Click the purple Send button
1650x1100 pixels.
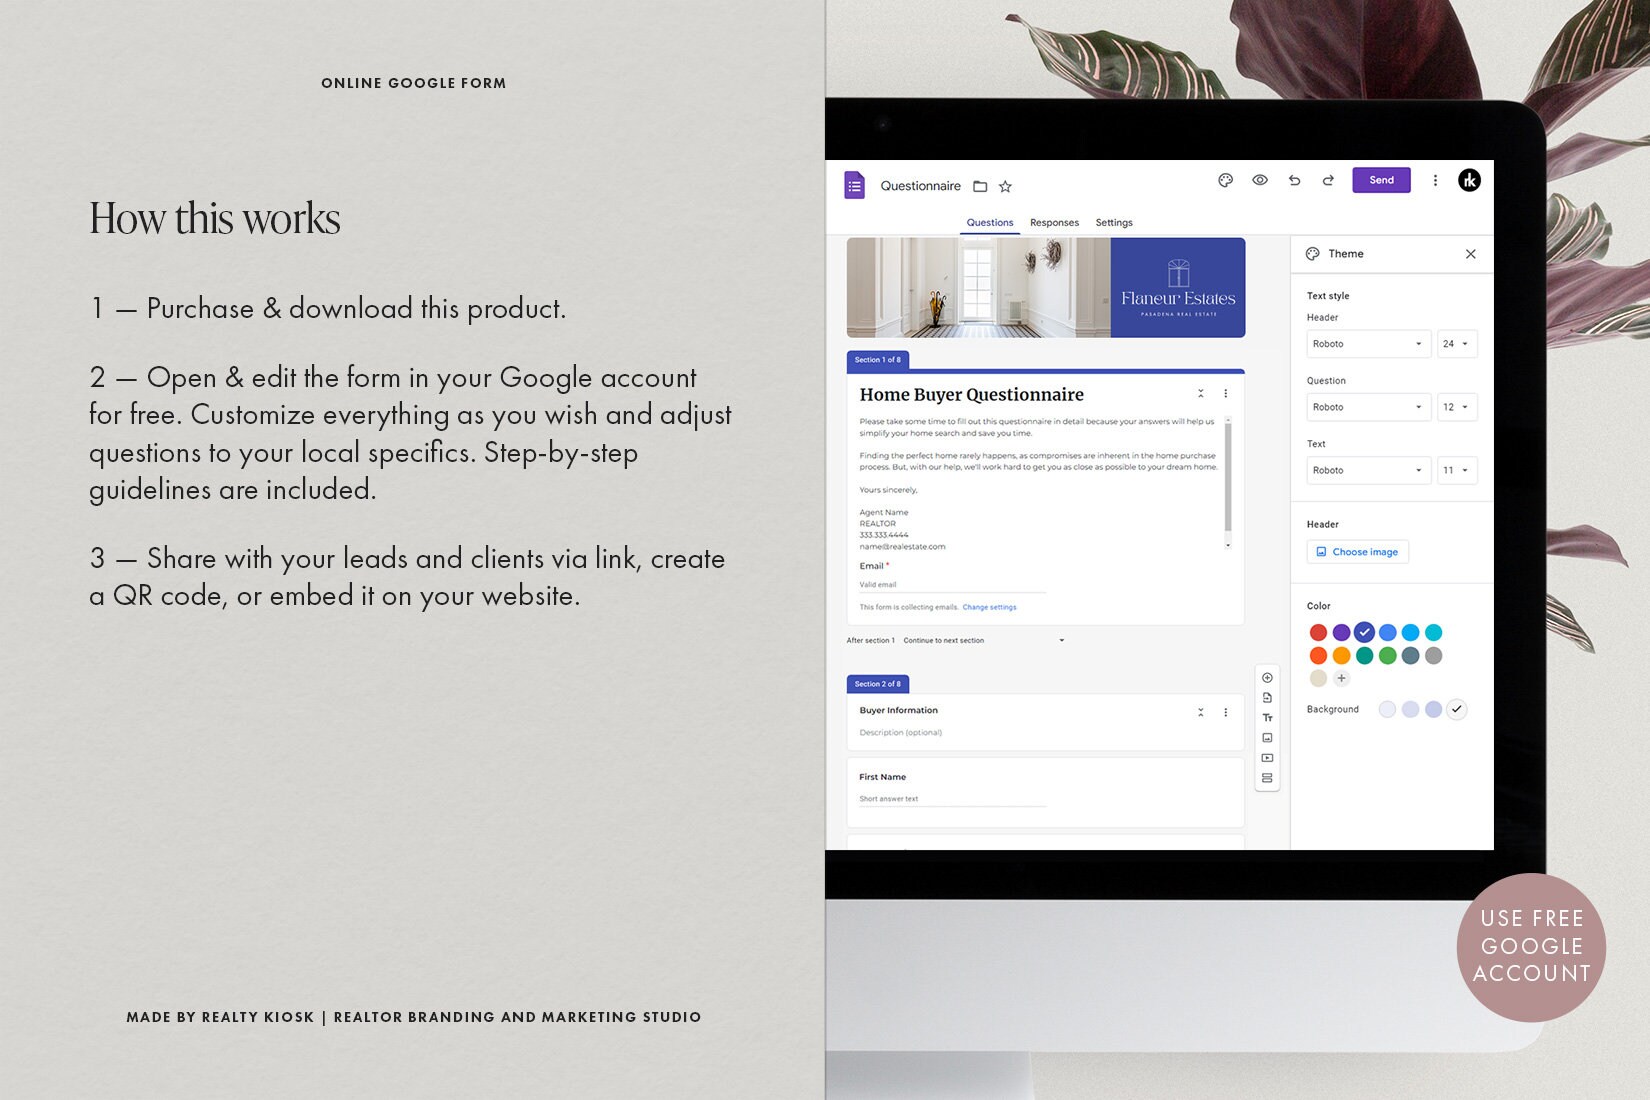pyautogui.click(x=1381, y=180)
